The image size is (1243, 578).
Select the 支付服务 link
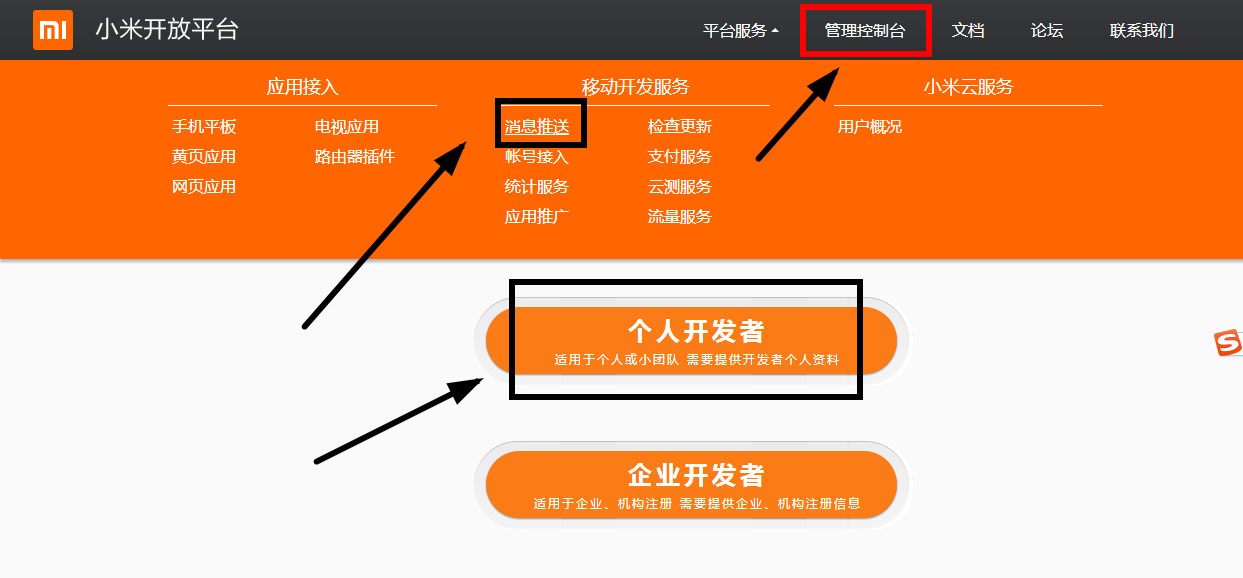click(x=680, y=157)
